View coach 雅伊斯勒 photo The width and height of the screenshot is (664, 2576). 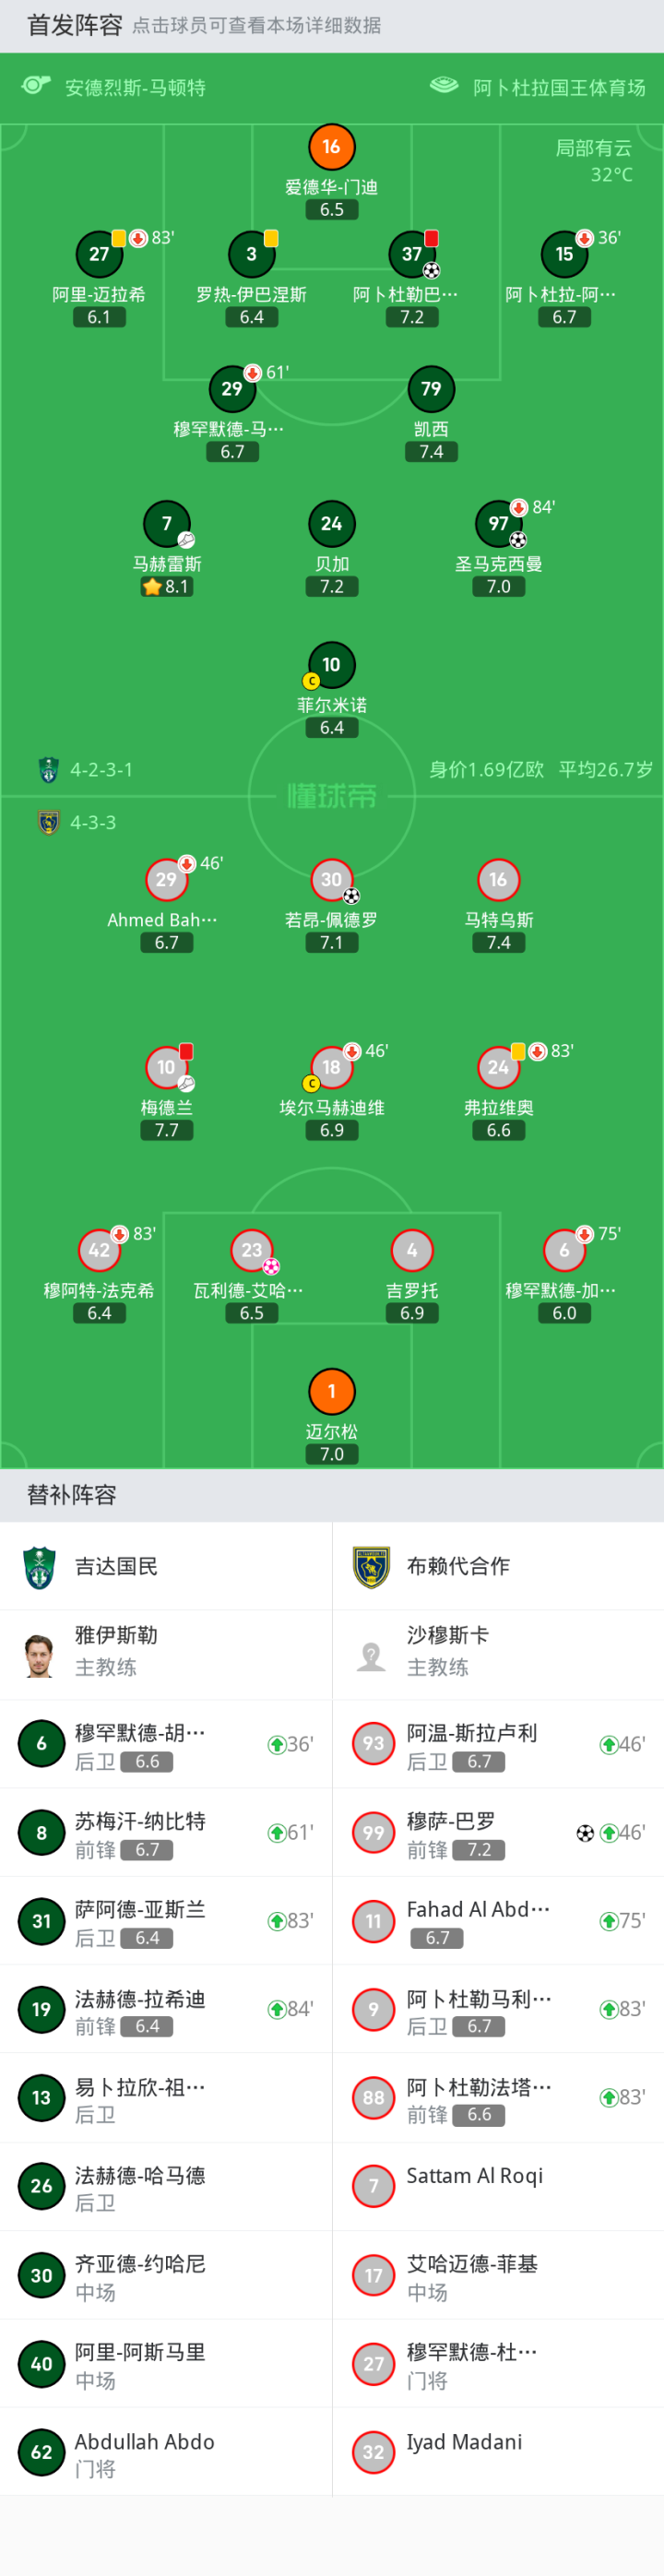39,1655
